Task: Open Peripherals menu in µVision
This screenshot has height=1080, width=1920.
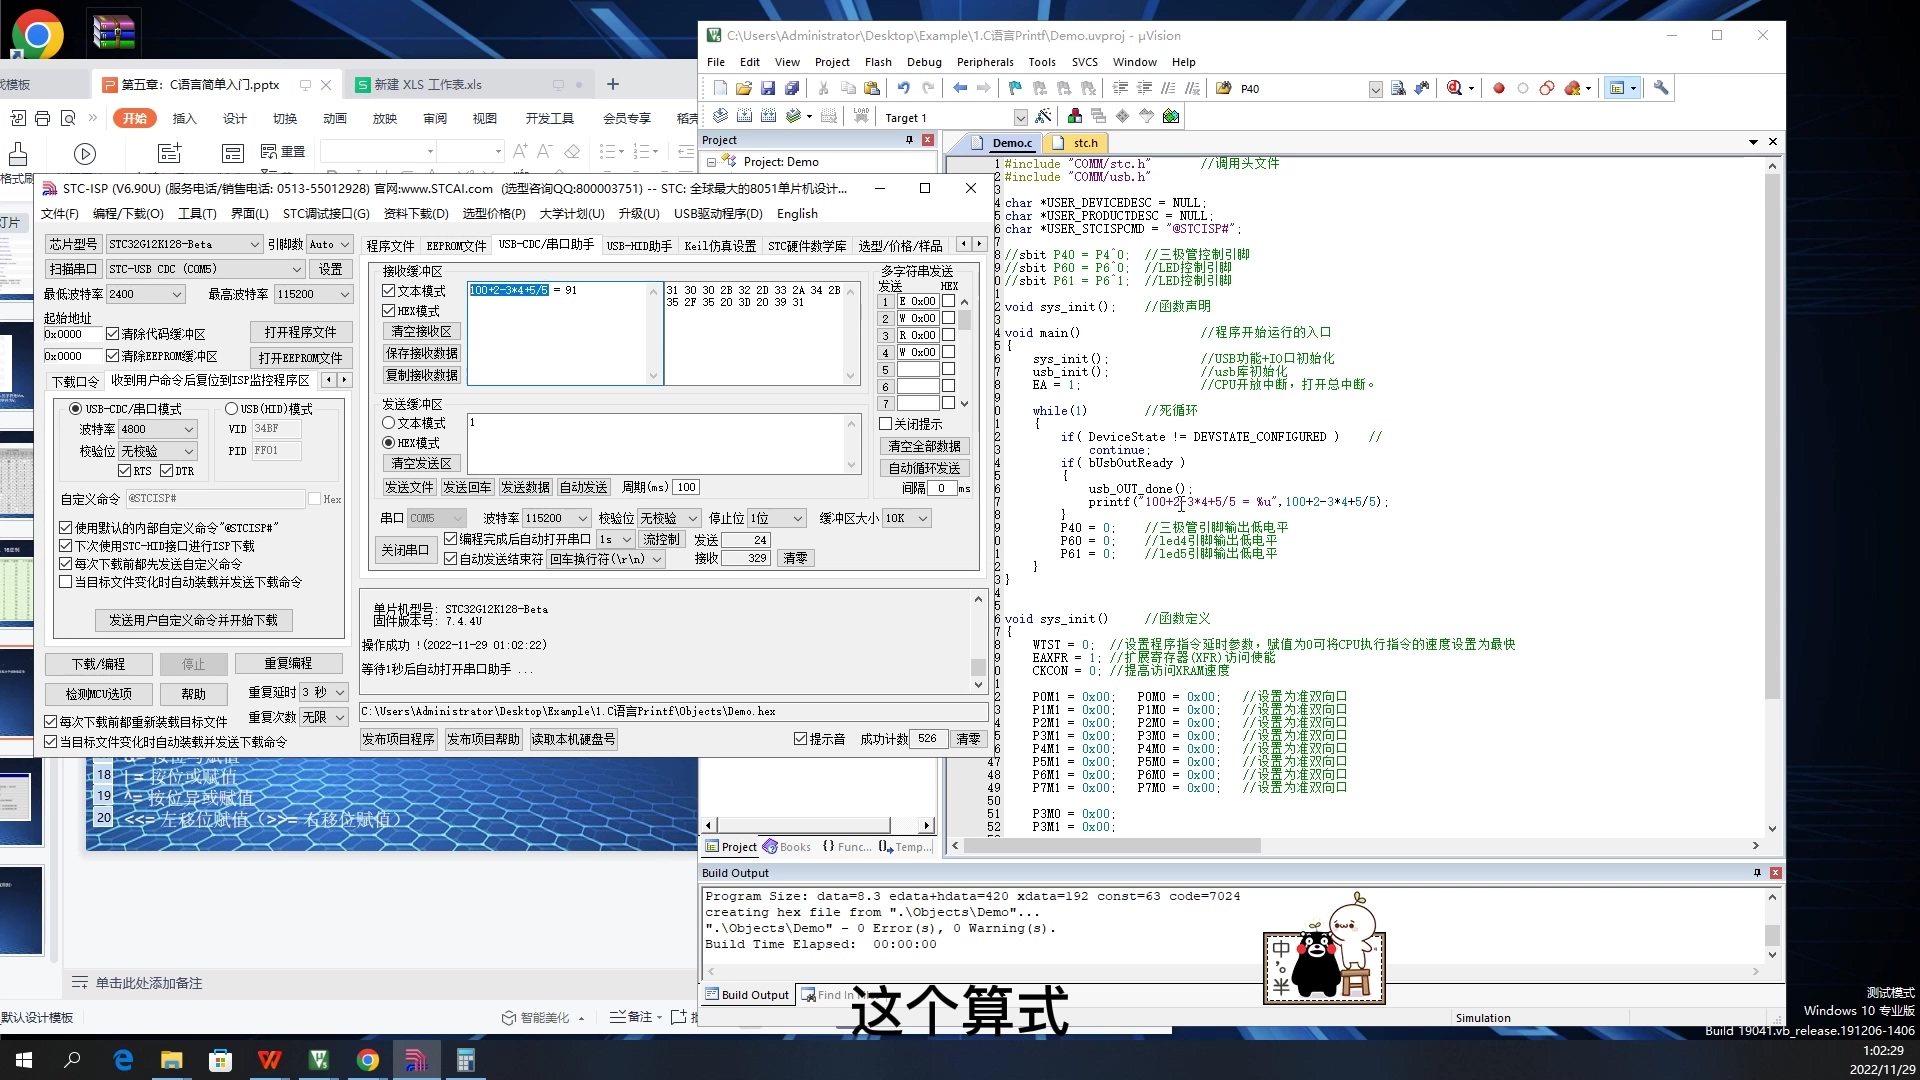Action: pos(985,62)
